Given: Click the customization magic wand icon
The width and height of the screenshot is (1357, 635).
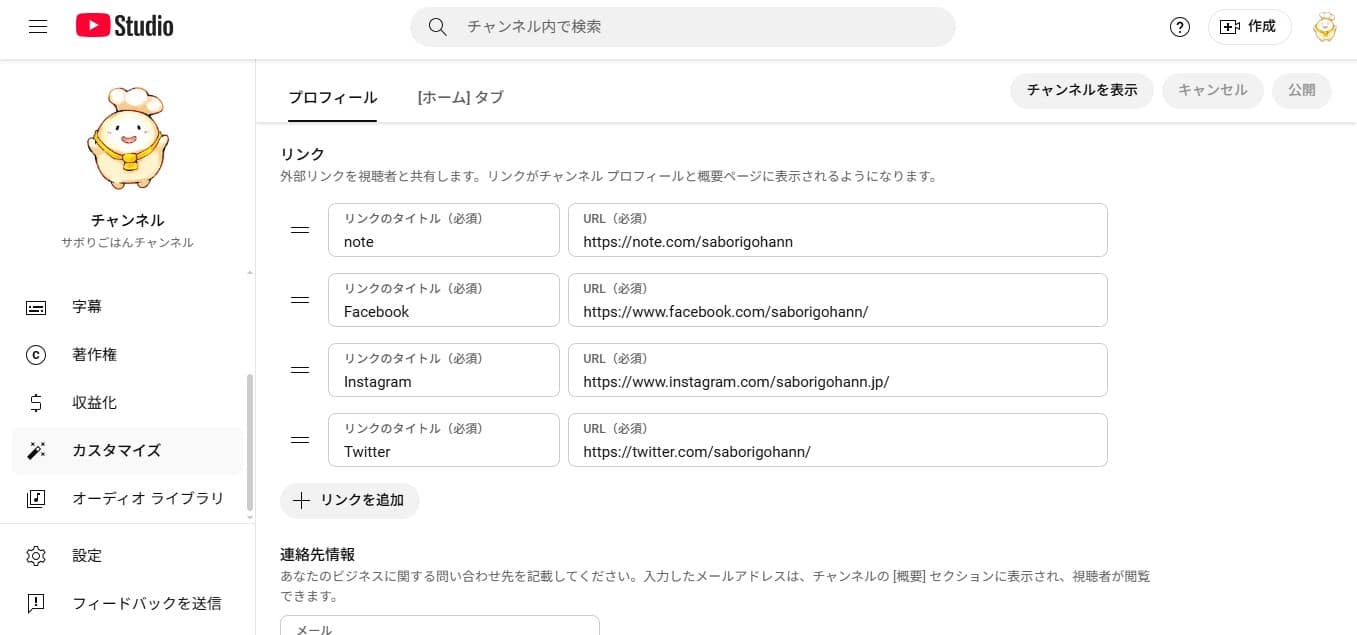Looking at the screenshot, I should click(36, 451).
